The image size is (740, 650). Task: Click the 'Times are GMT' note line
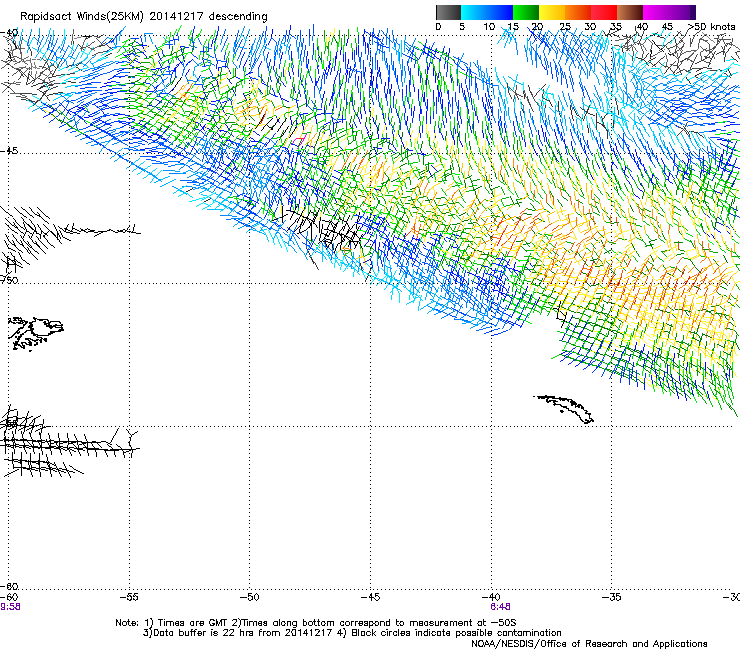316,623
